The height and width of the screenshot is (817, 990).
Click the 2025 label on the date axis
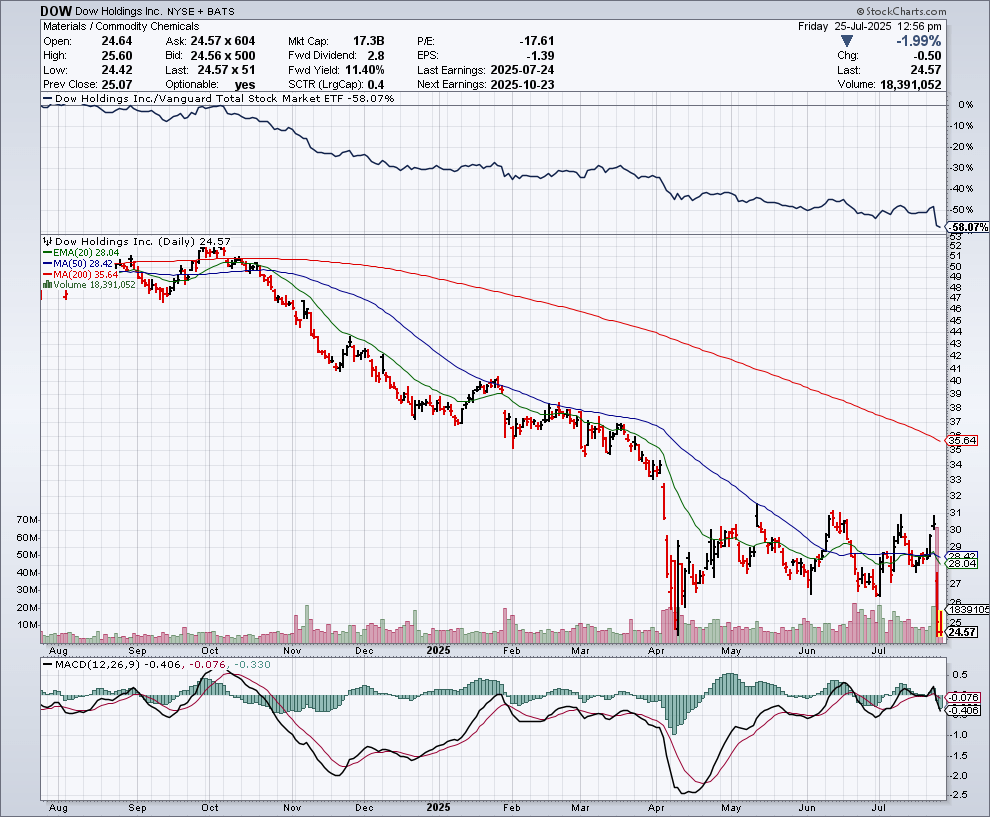(439, 649)
